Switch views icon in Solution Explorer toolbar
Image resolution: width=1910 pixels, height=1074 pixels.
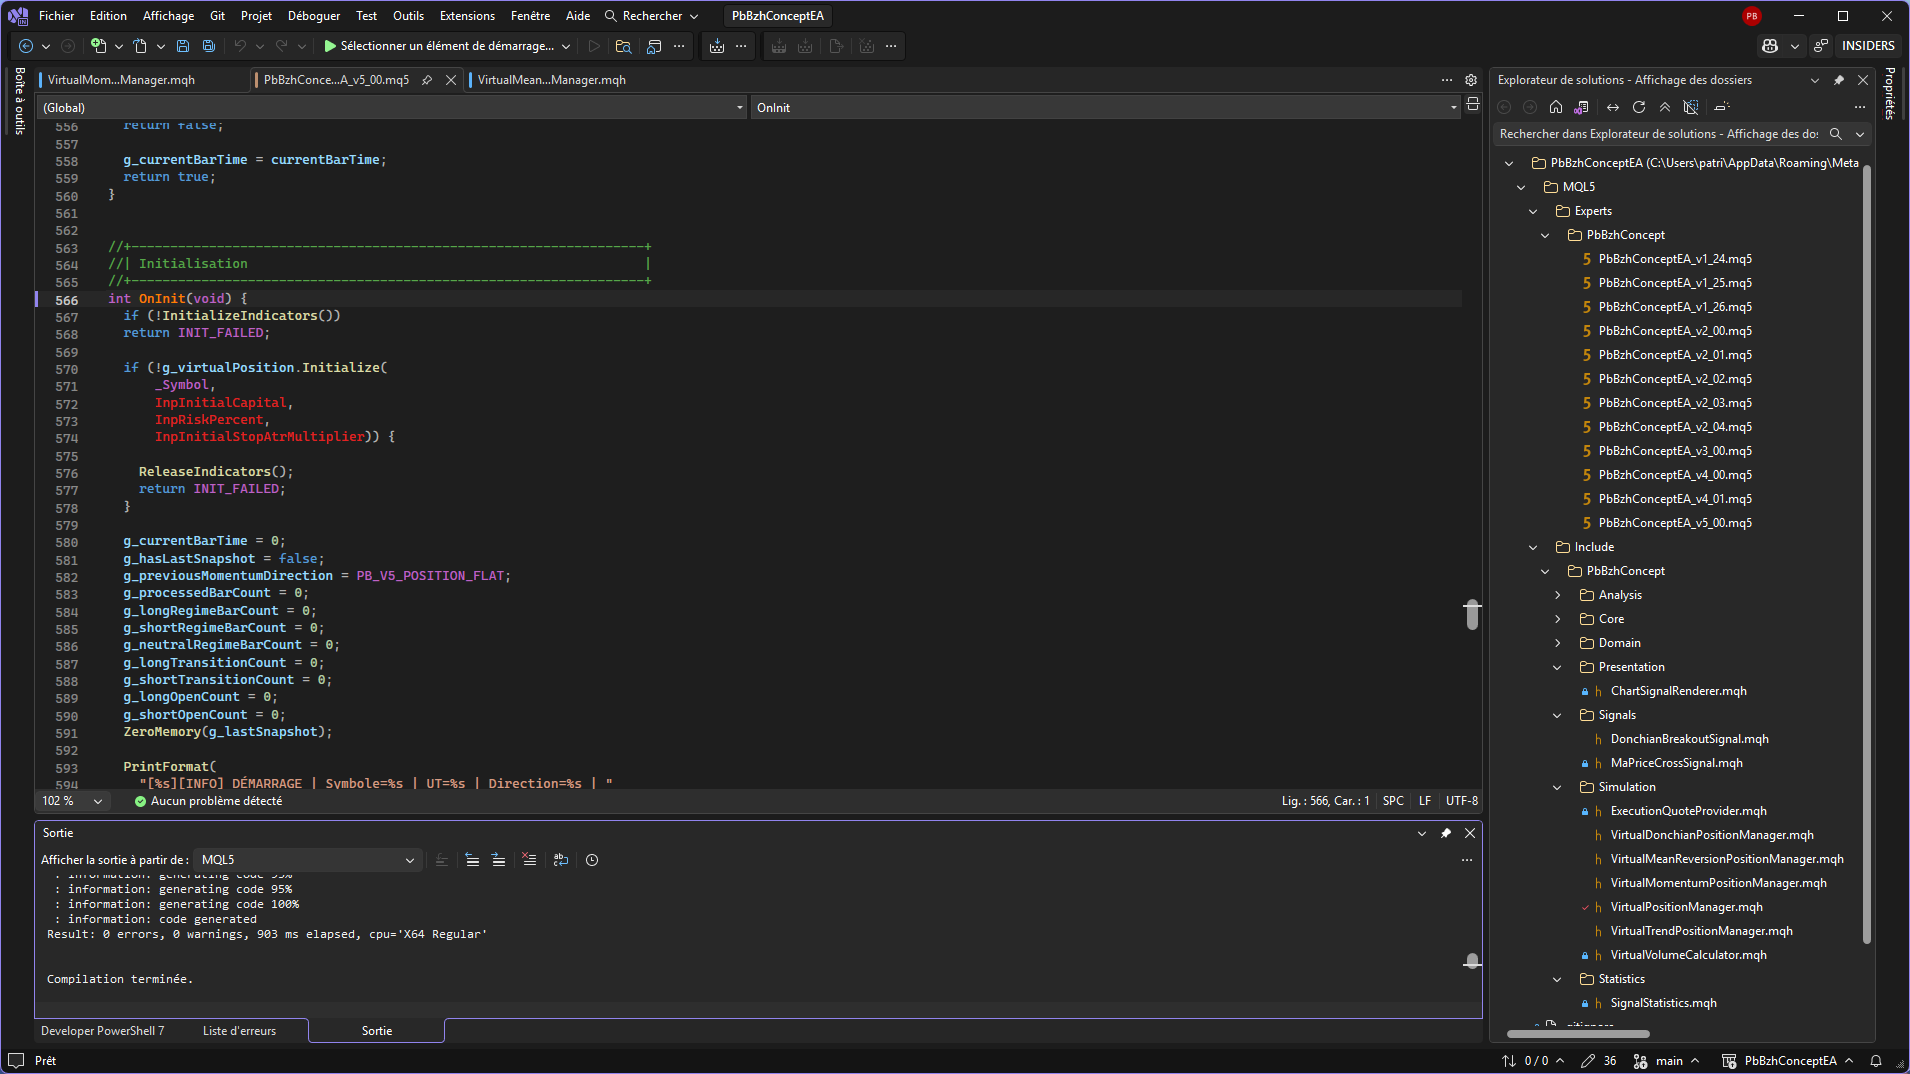click(x=1581, y=107)
